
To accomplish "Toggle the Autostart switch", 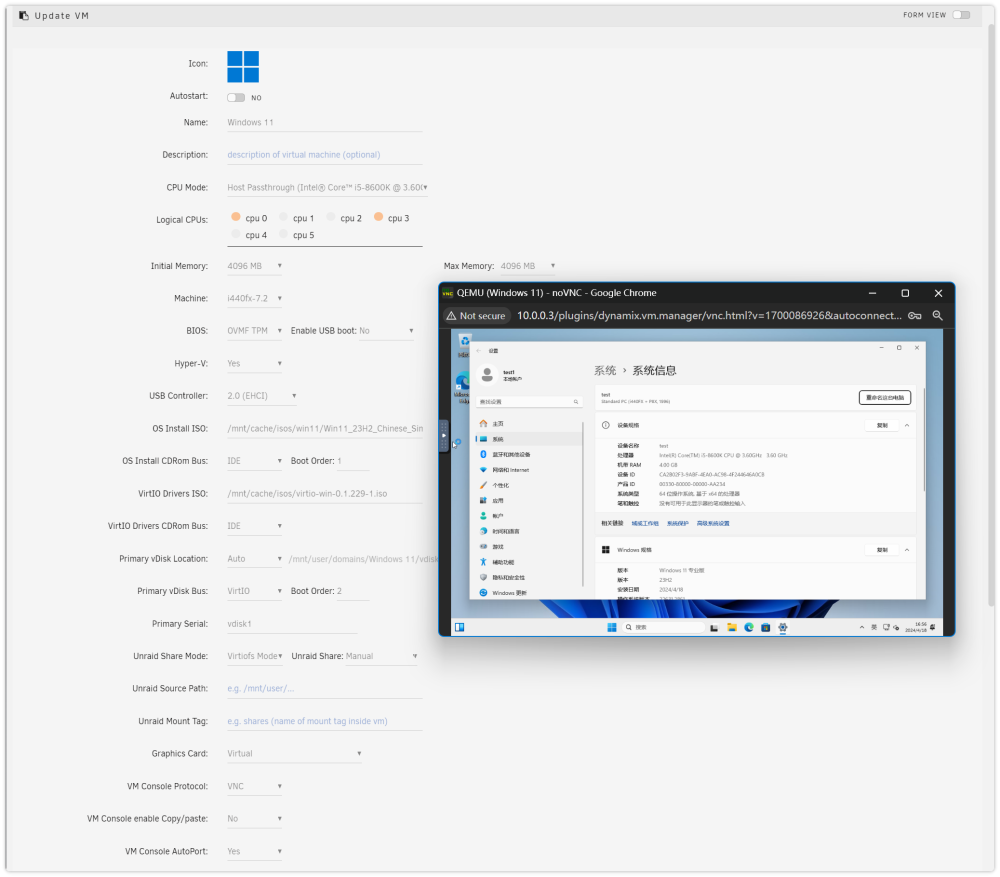I will pyautogui.click(x=236, y=98).
